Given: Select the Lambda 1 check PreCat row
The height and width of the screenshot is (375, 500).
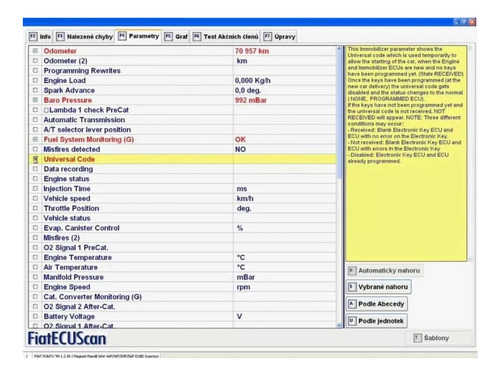Looking at the screenshot, I should [x=183, y=110].
